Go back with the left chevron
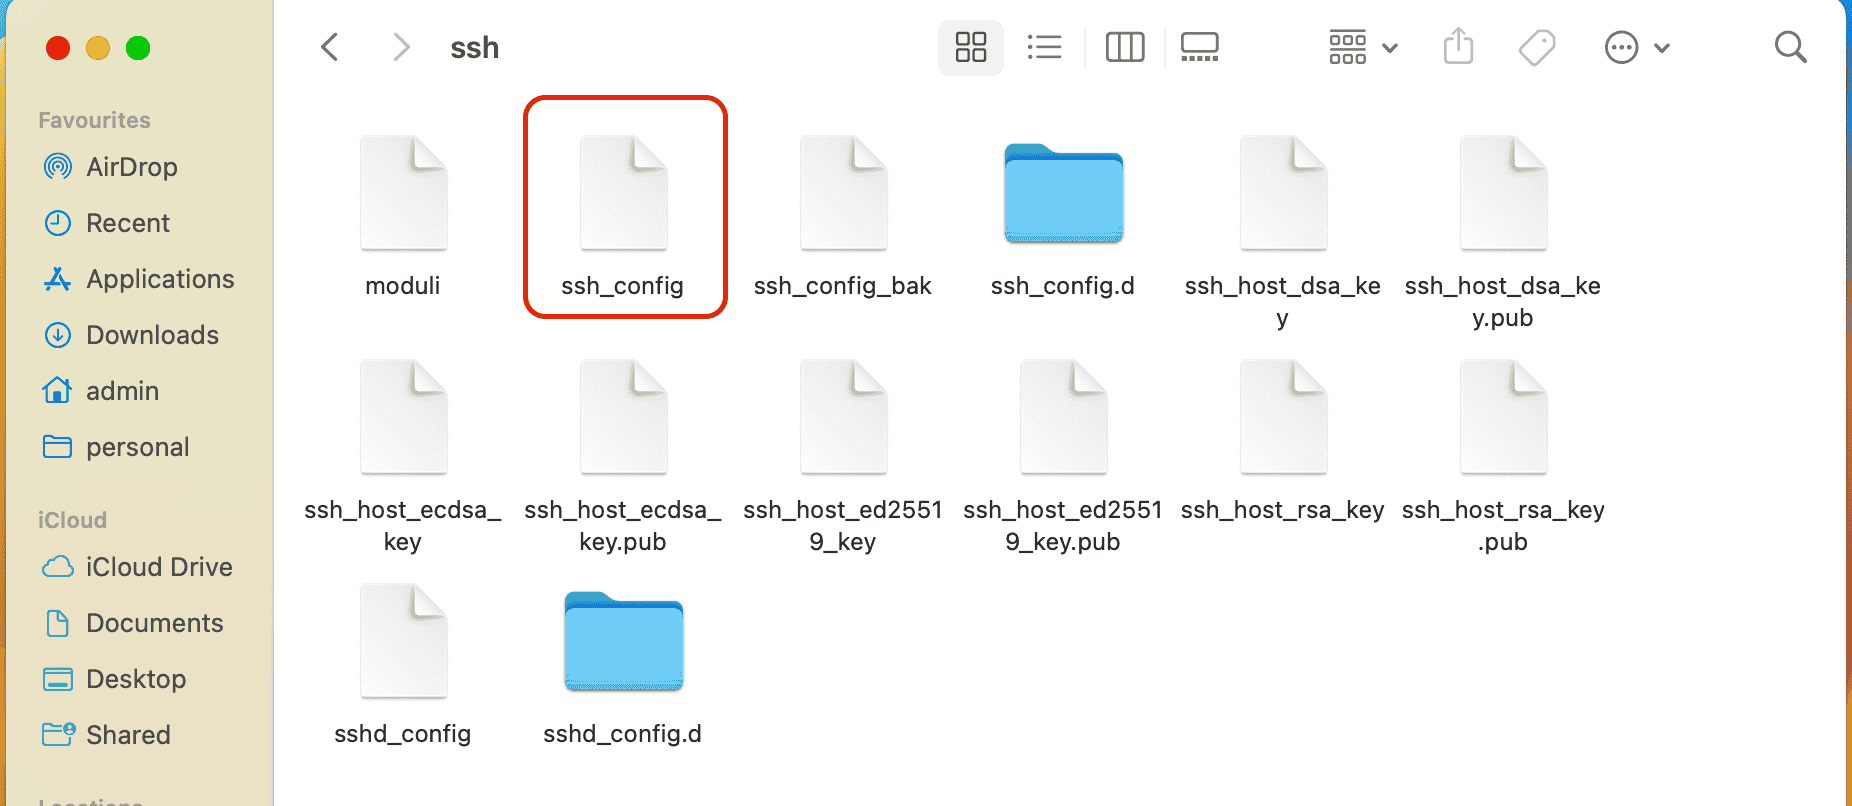 [x=330, y=47]
